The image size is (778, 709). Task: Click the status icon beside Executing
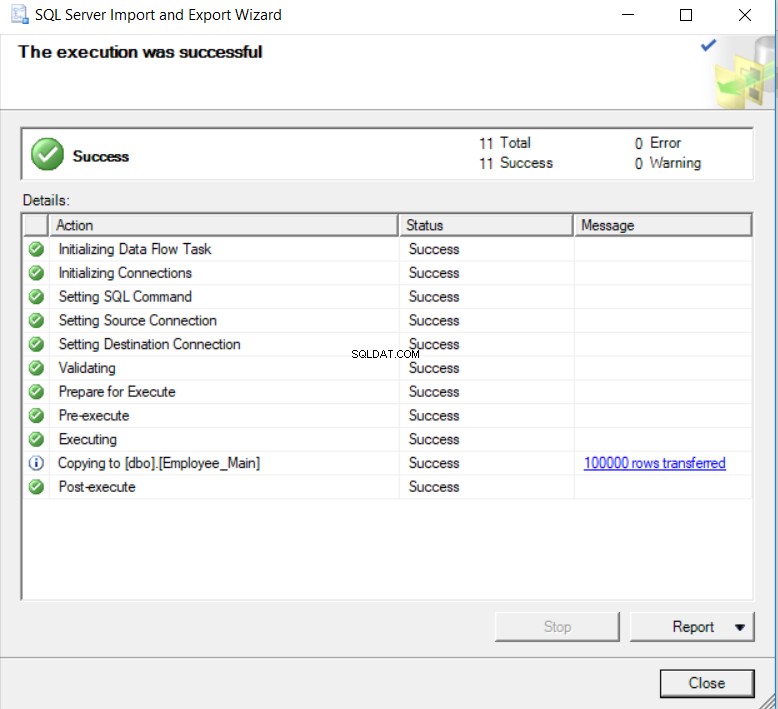click(36, 439)
